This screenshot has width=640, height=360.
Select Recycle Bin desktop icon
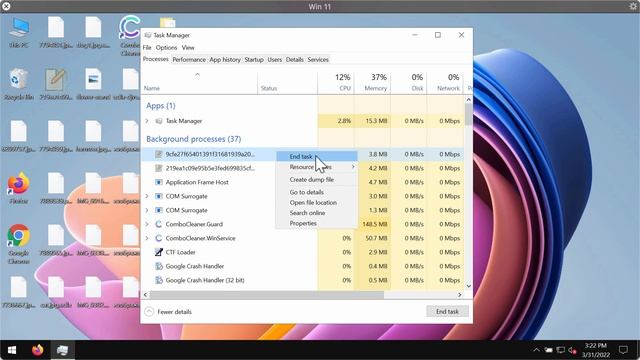19,85
